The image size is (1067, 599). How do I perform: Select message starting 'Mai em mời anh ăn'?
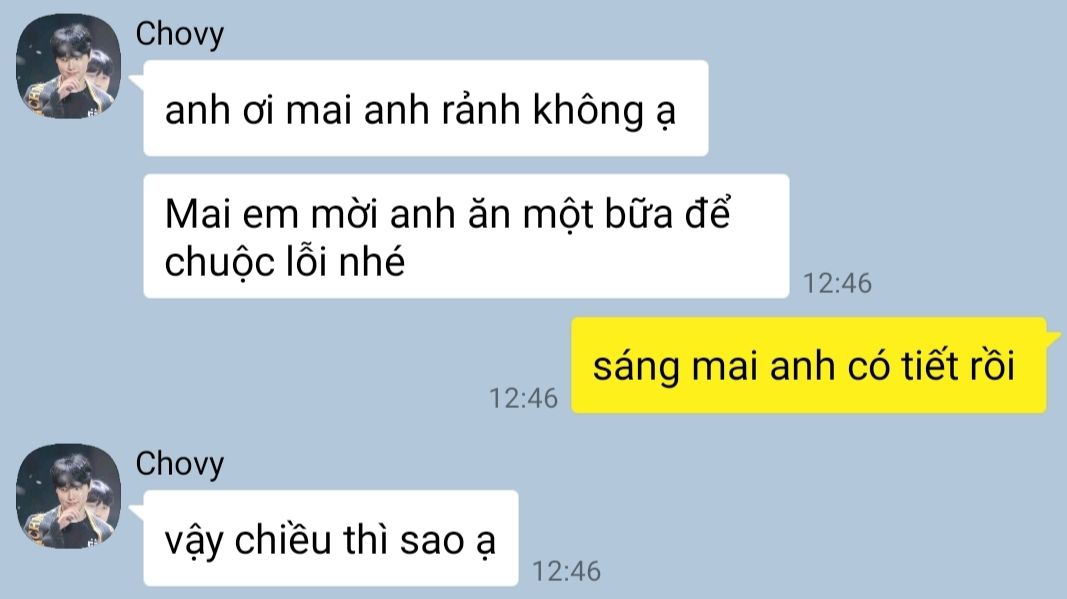[x=466, y=236]
